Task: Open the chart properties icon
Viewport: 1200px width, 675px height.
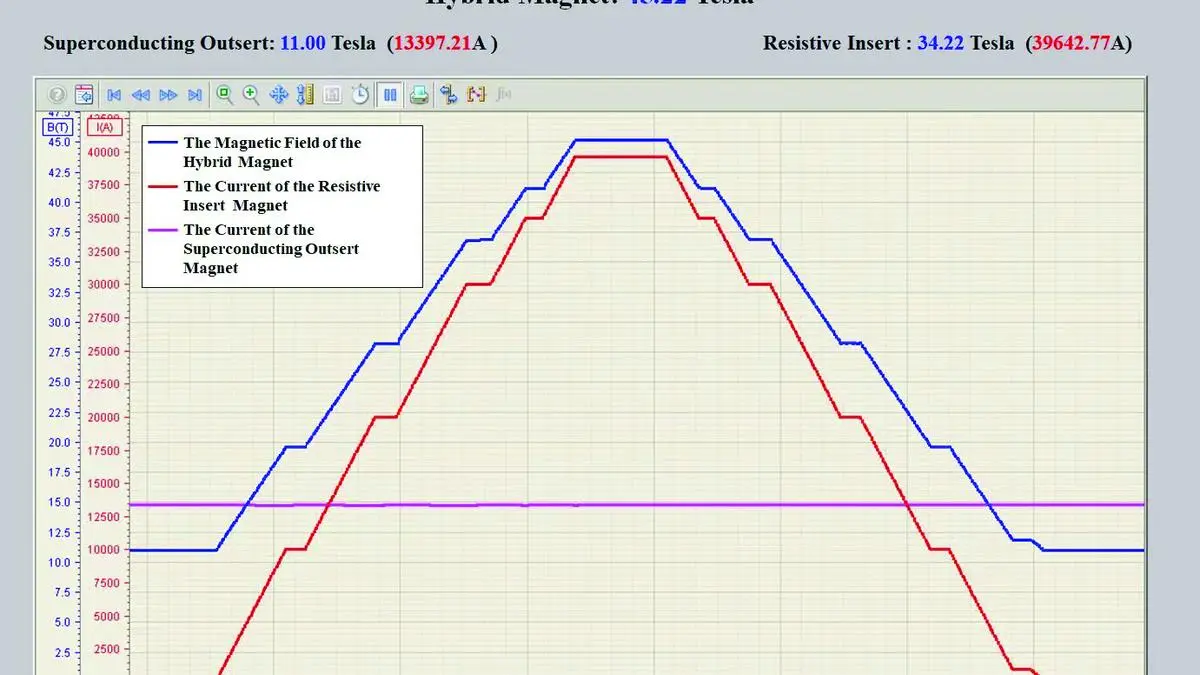Action: 84,95
